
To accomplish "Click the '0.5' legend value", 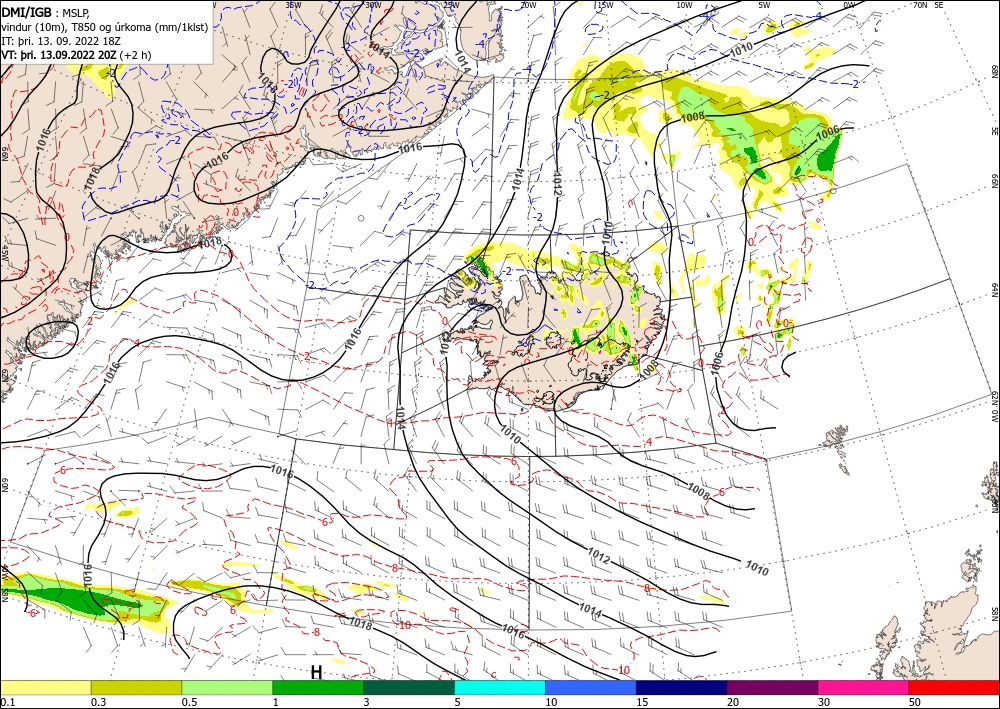I will (188, 702).
